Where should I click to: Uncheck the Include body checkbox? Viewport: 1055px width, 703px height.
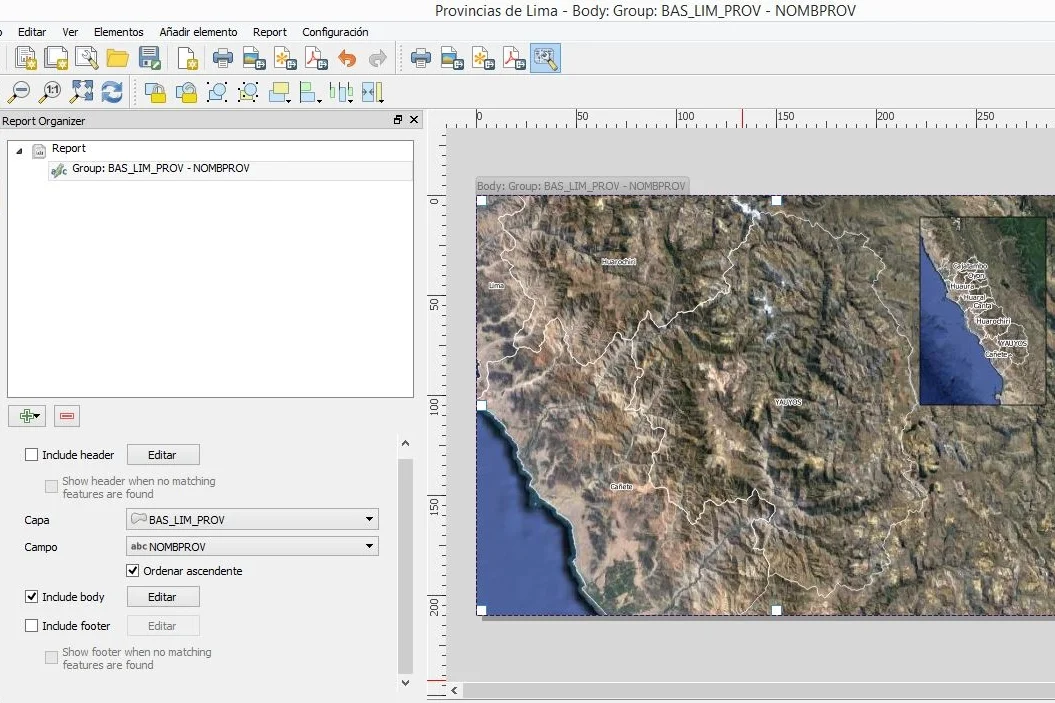point(31,597)
